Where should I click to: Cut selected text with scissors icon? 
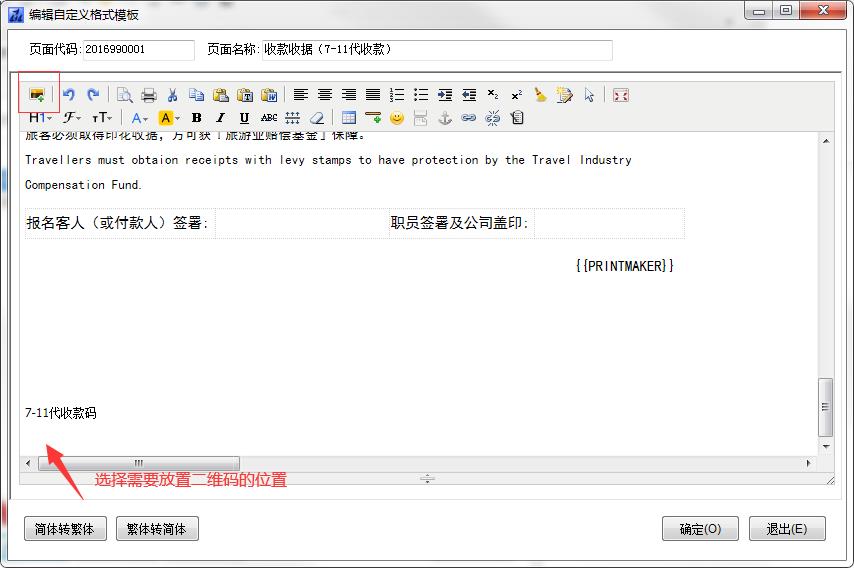pyautogui.click(x=172, y=95)
